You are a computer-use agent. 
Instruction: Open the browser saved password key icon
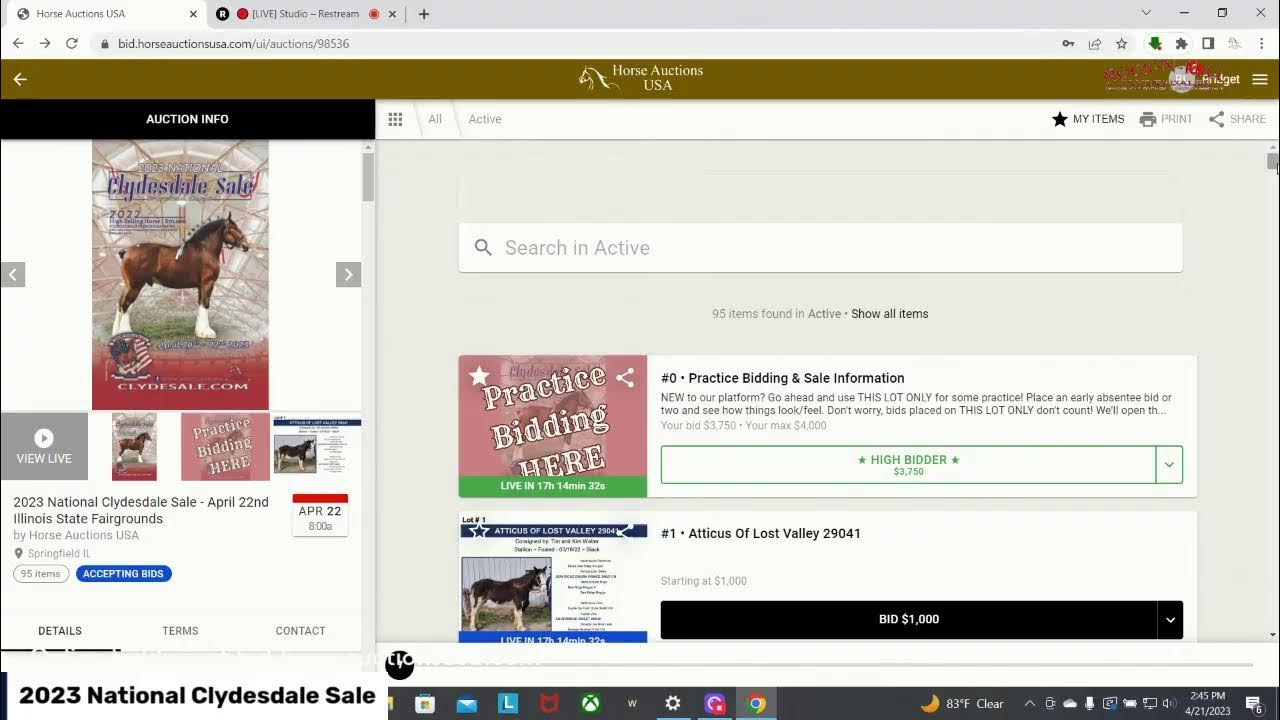tap(1068, 43)
